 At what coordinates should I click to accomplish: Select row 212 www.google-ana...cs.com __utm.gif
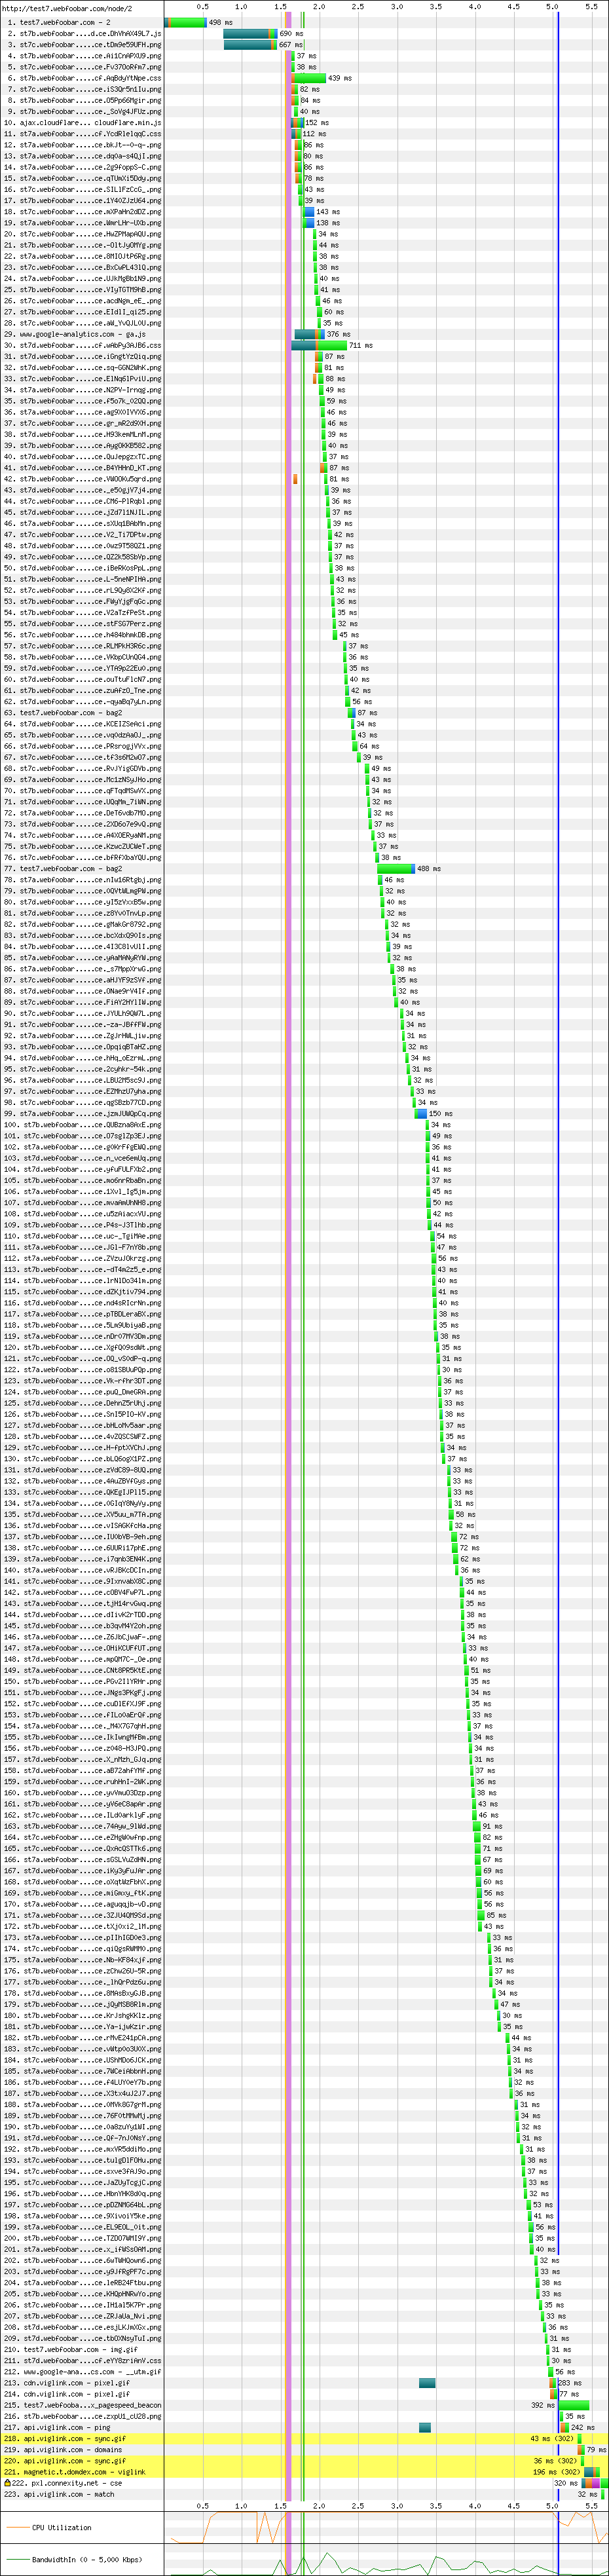pos(82,2372)
